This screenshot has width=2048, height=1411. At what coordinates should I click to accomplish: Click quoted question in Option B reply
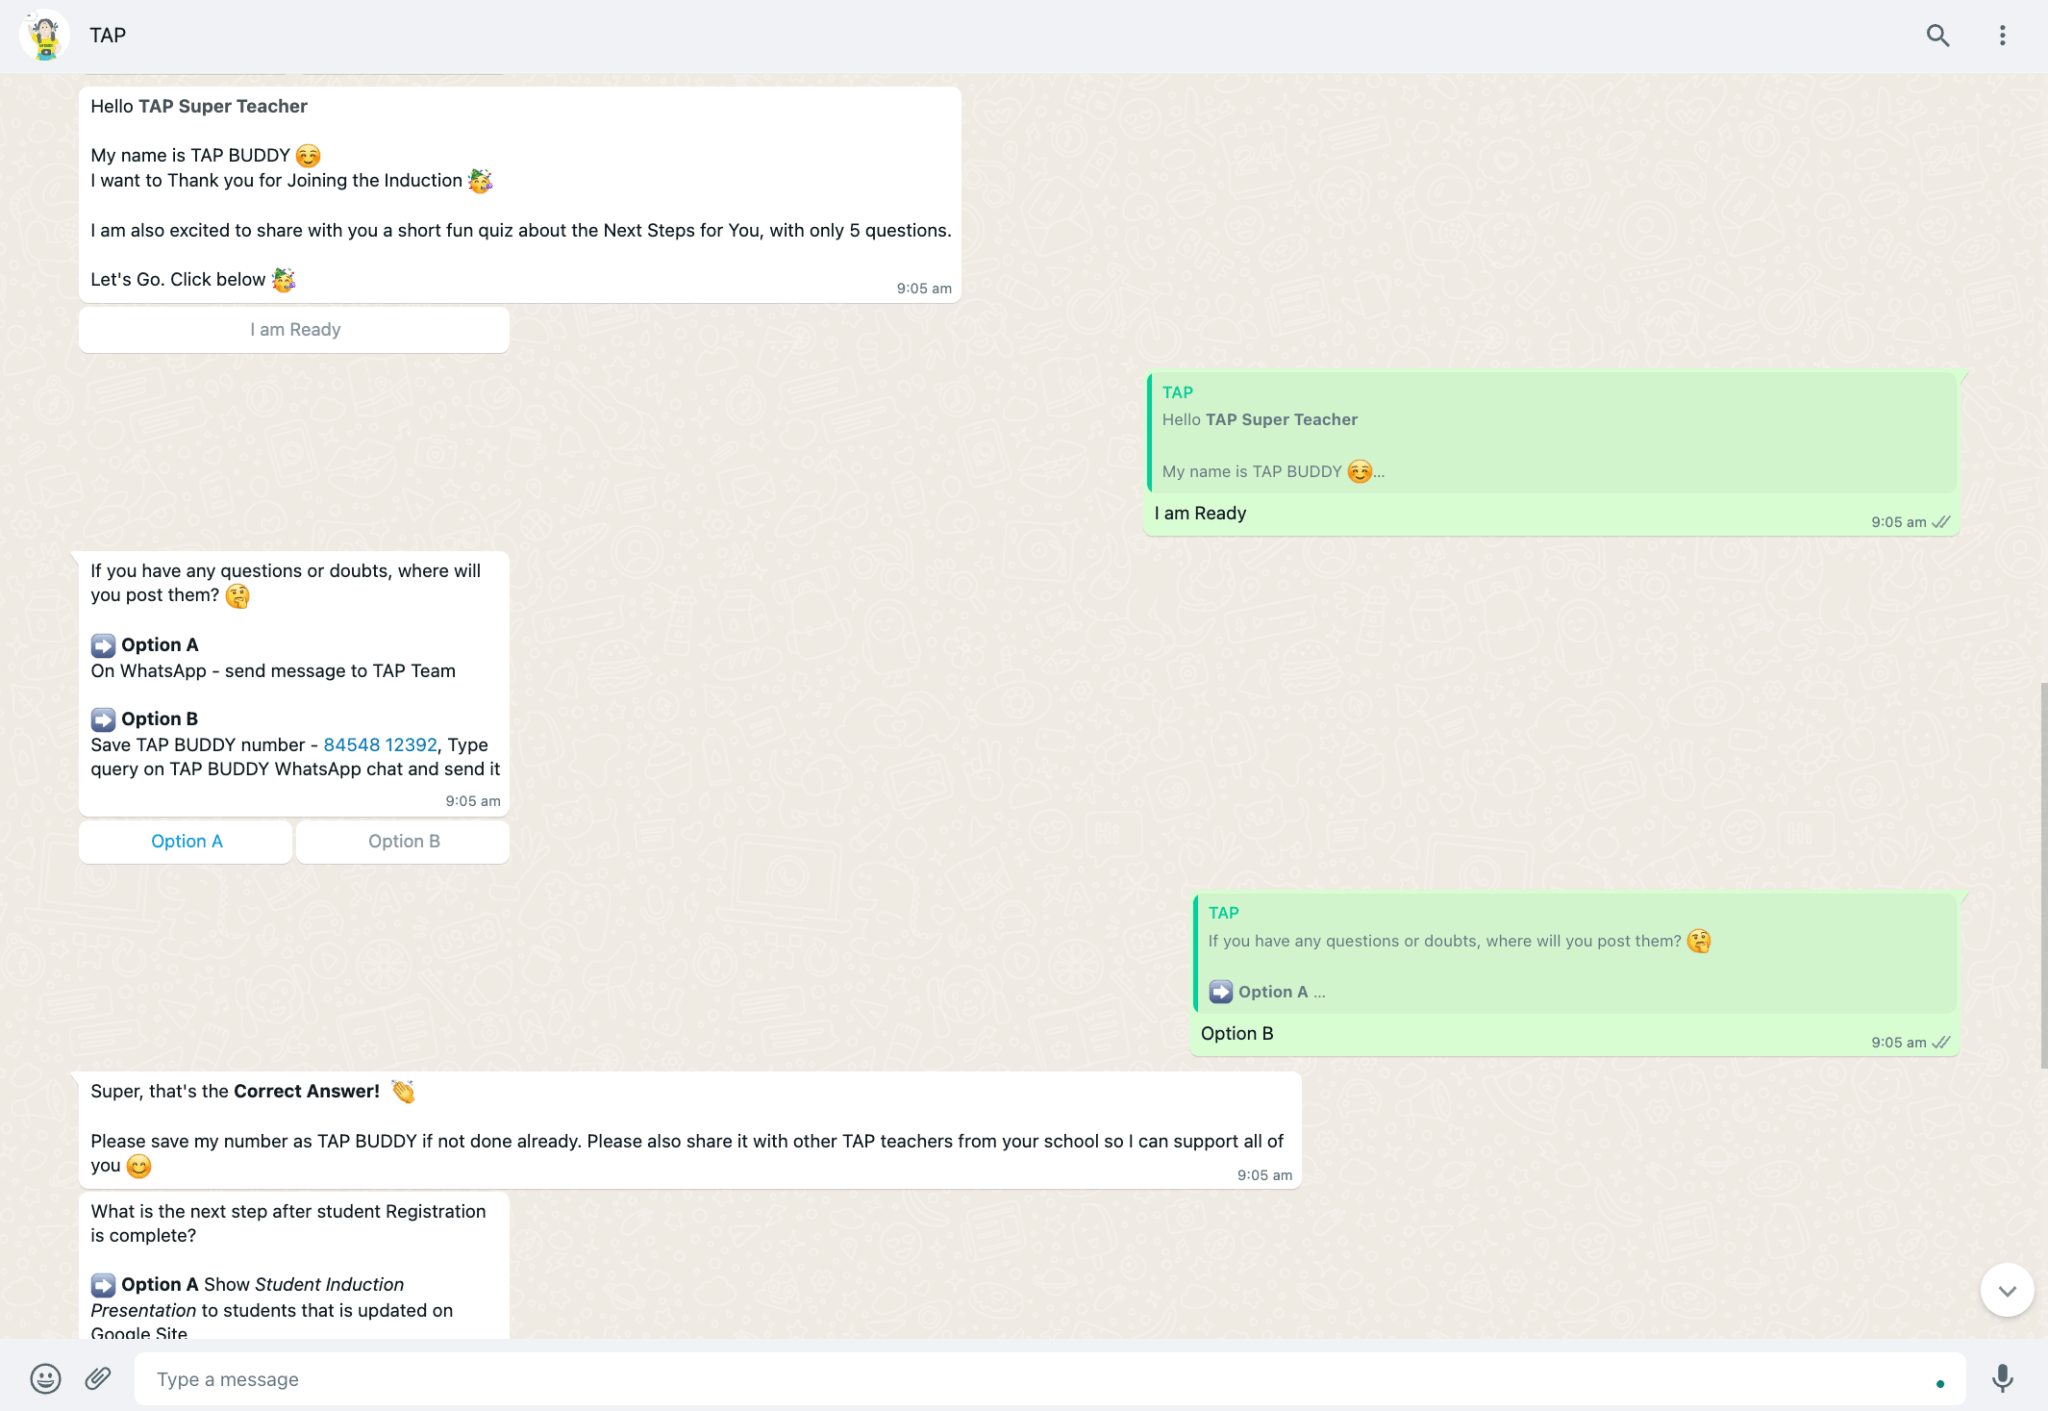pyautogui.click(x=1575, y=953)
